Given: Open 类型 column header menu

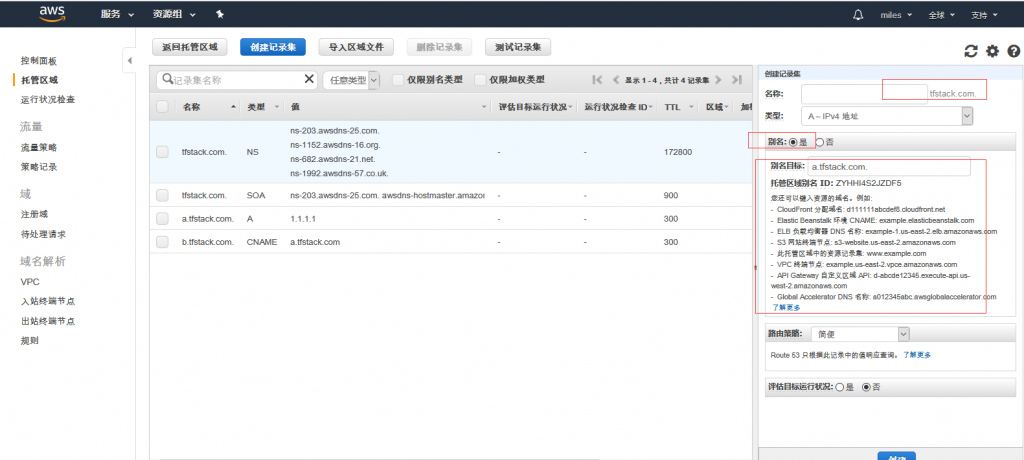Looking at the screenshot, I should click(276, 107).
